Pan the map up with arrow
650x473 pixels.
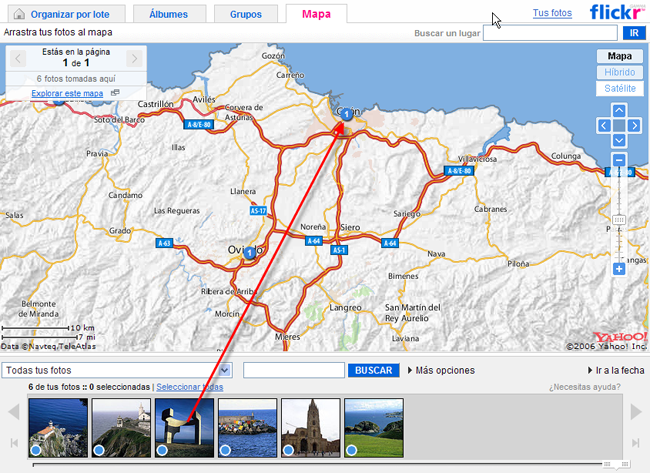[619, 110]
